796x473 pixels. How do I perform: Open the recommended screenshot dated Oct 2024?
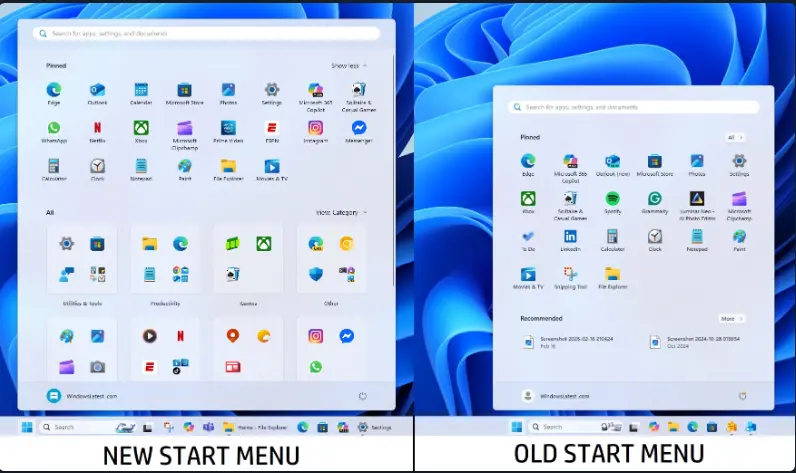pyautogui.click(x=695, y=342)
